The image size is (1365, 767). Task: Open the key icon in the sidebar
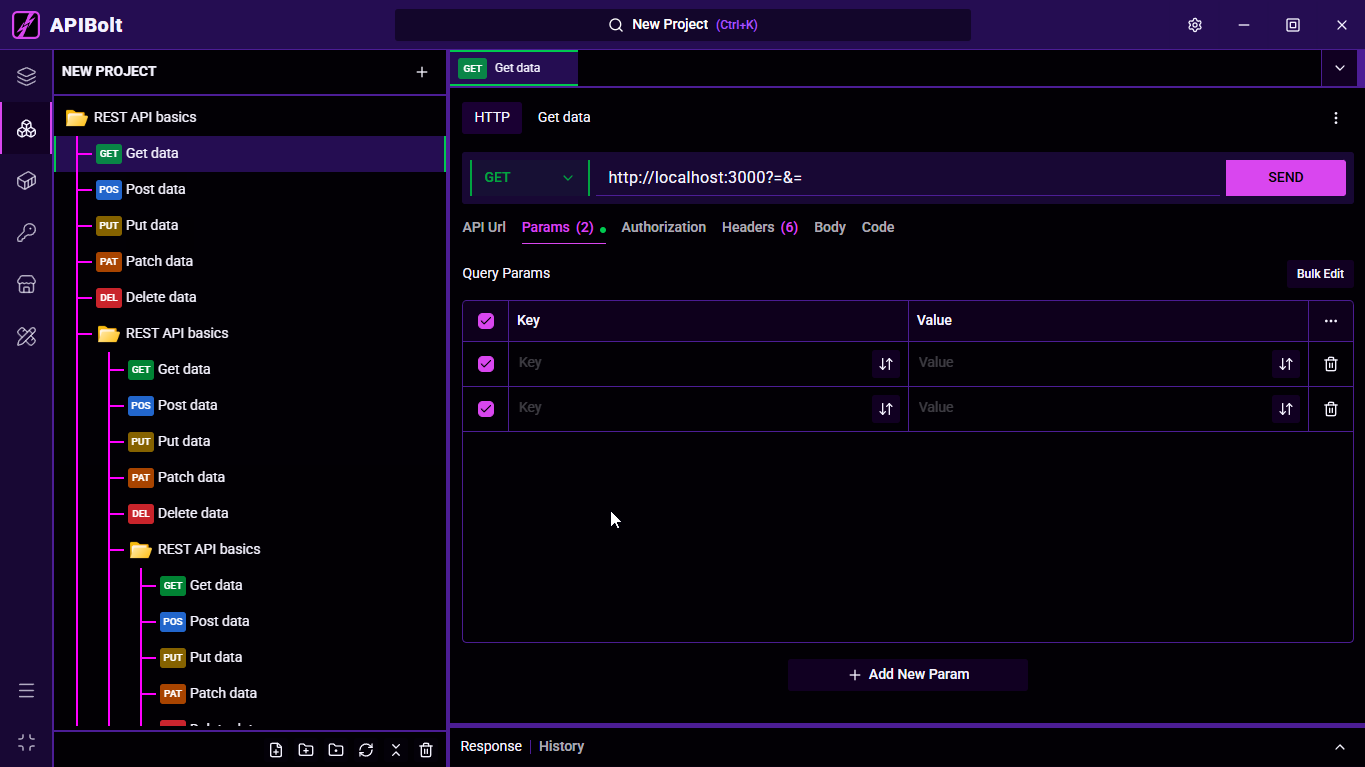(27, 232)
